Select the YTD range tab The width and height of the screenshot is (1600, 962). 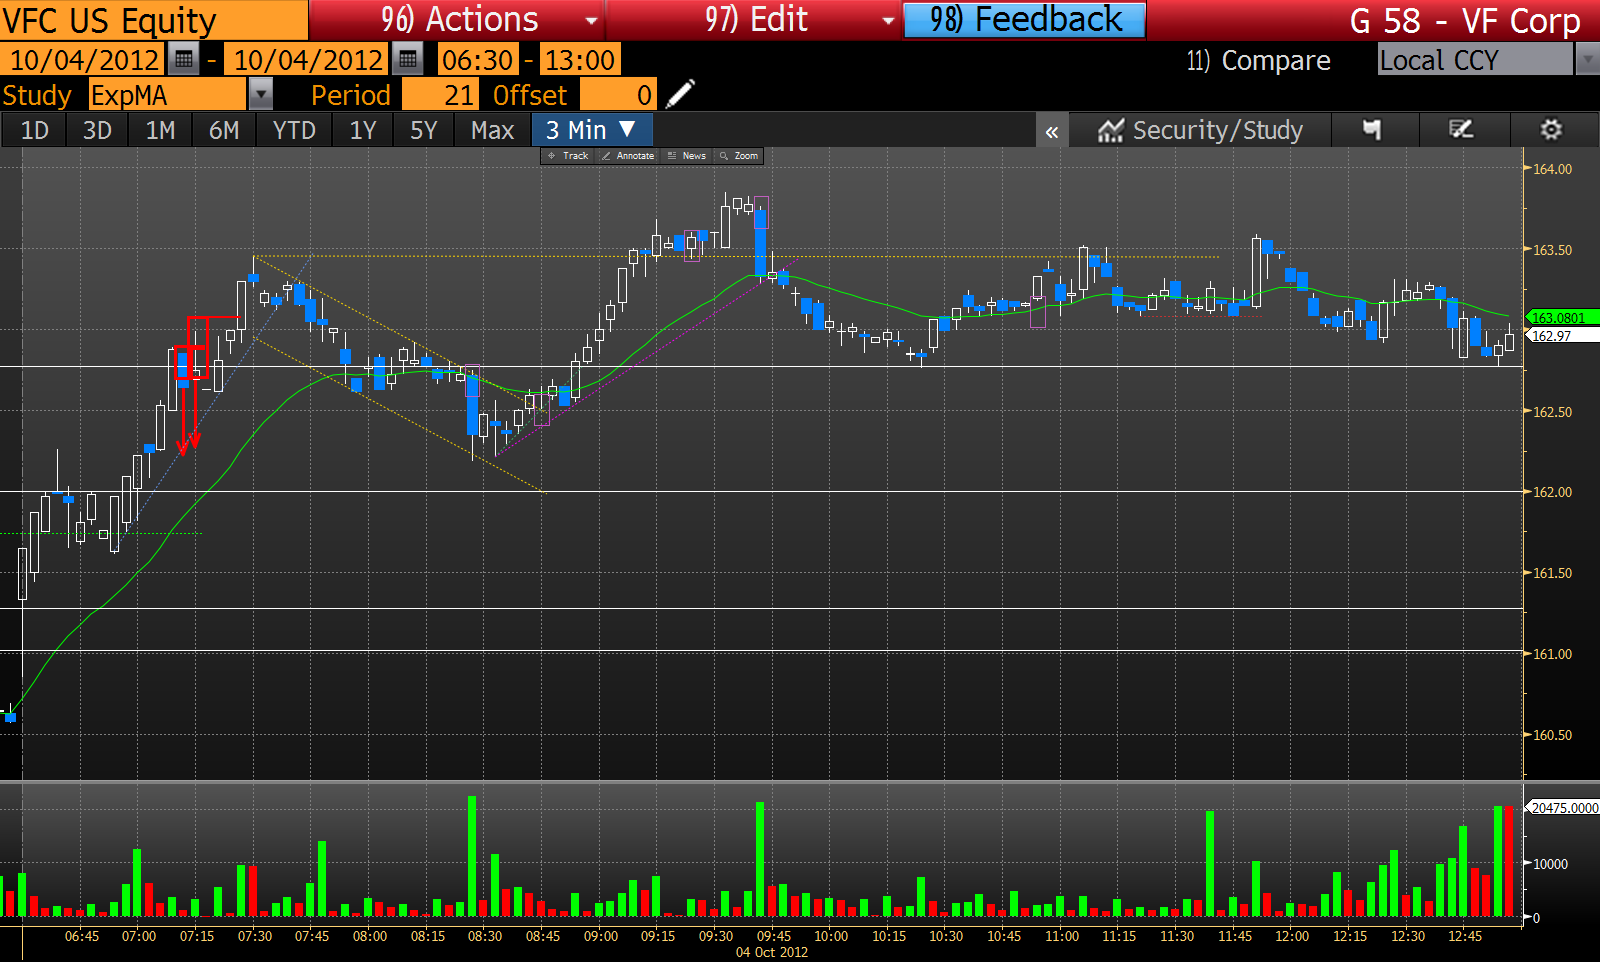coord(294,130)
